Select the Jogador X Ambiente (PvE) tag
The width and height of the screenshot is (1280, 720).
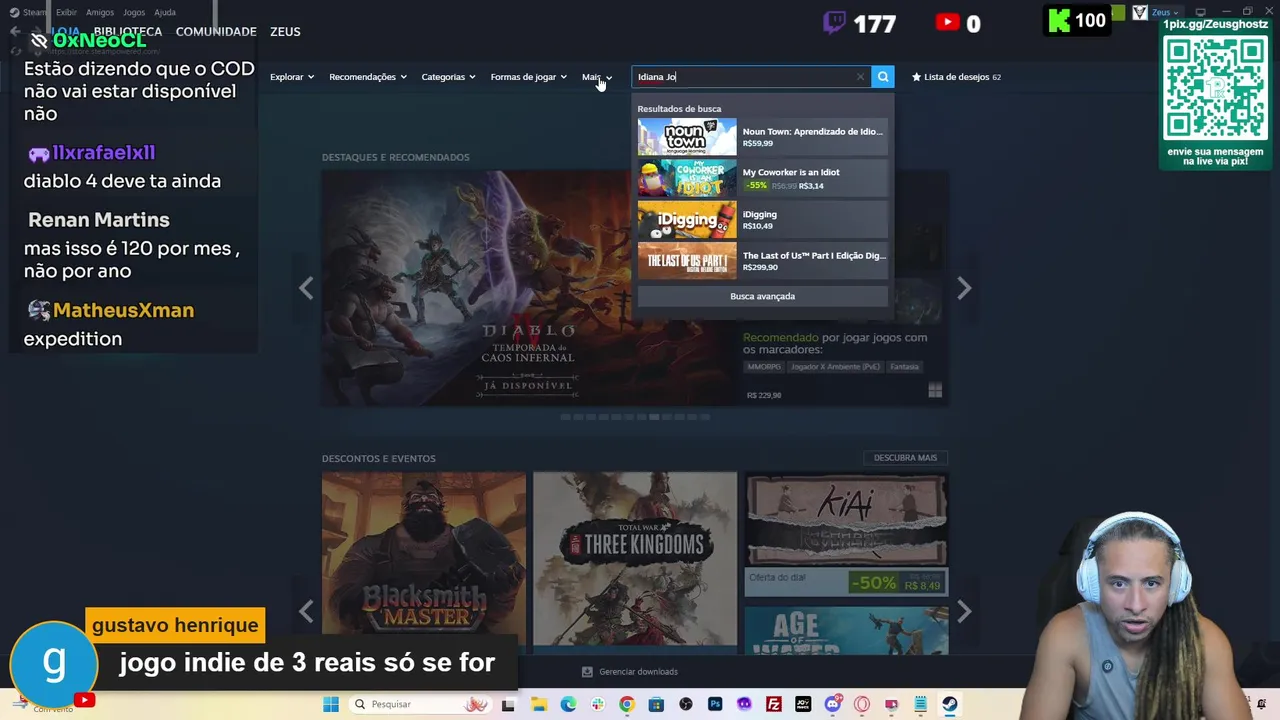(835, 367)
